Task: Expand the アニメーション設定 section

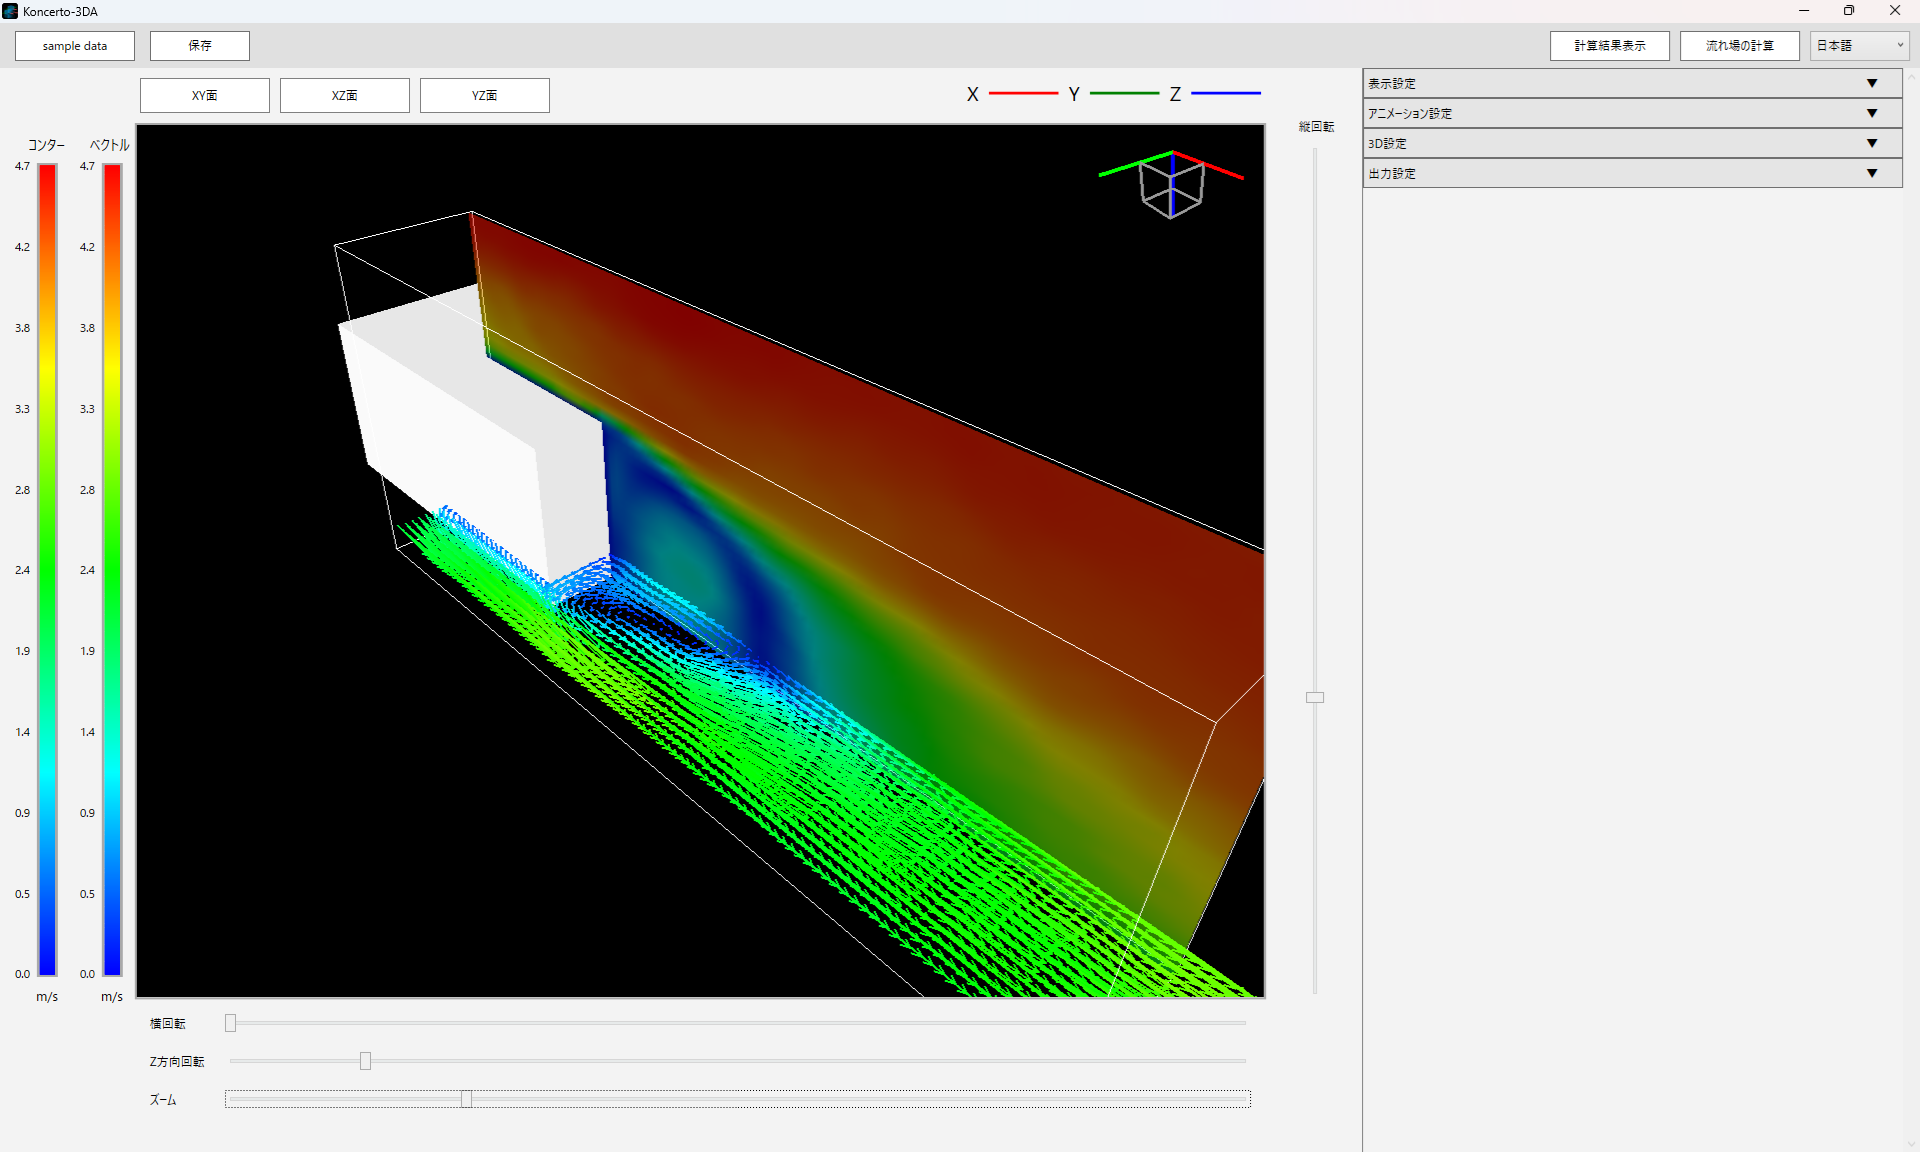Action: click(x=1632, y=113)
